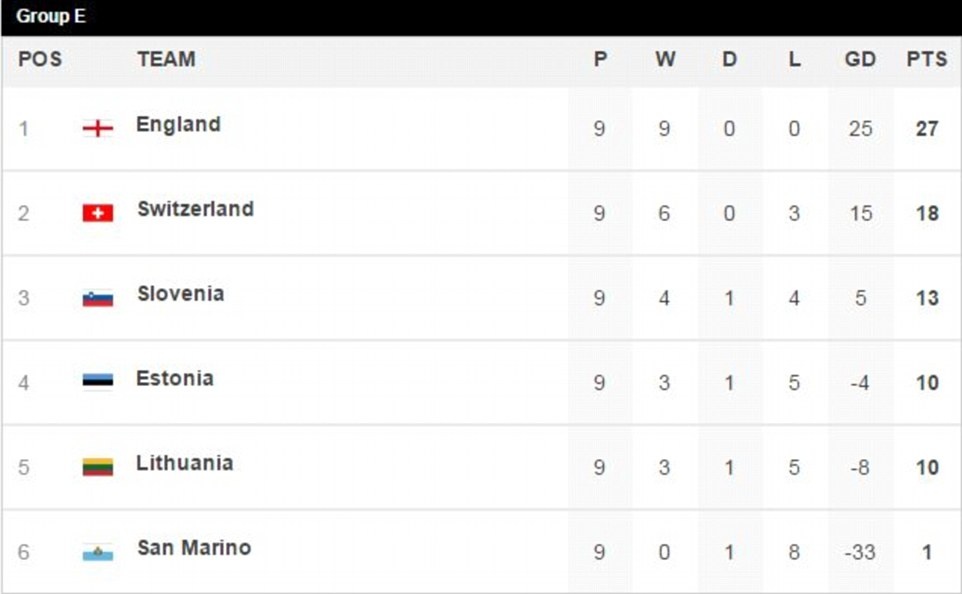Image resolution: width=962 pixels, height=594 pixels.
Task: Click the POS column header
Action: [x=40, y=60]
